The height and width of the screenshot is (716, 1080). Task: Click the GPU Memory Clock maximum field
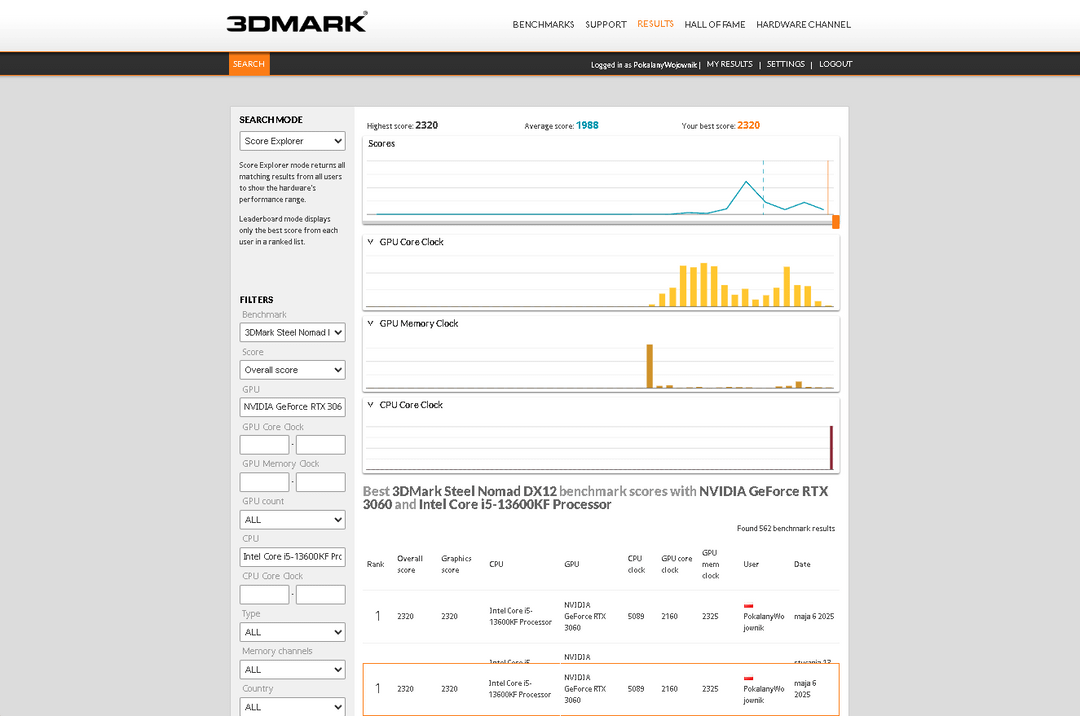coord(321,482)
